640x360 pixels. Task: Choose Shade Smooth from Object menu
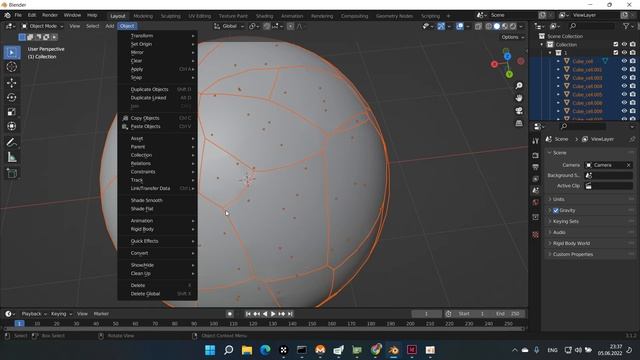tap(158, 200)
